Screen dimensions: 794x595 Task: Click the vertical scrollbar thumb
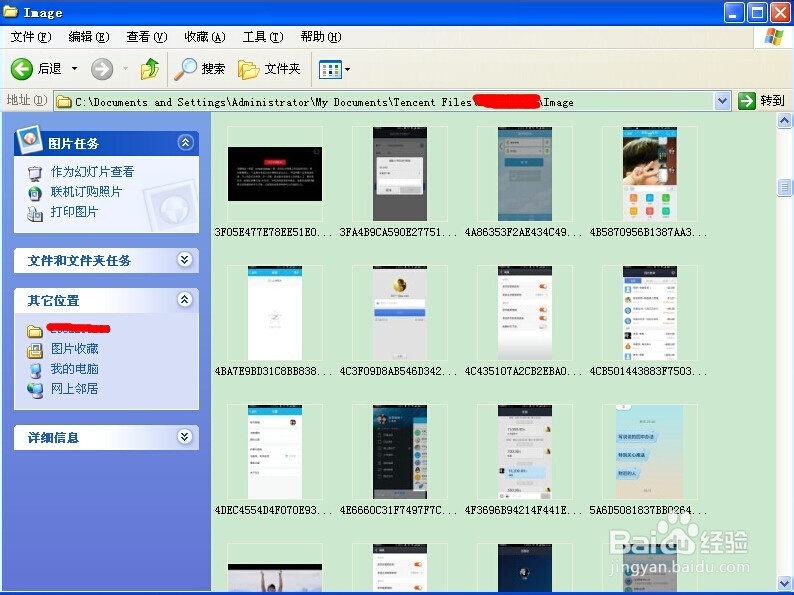click(x=784, y=187)
